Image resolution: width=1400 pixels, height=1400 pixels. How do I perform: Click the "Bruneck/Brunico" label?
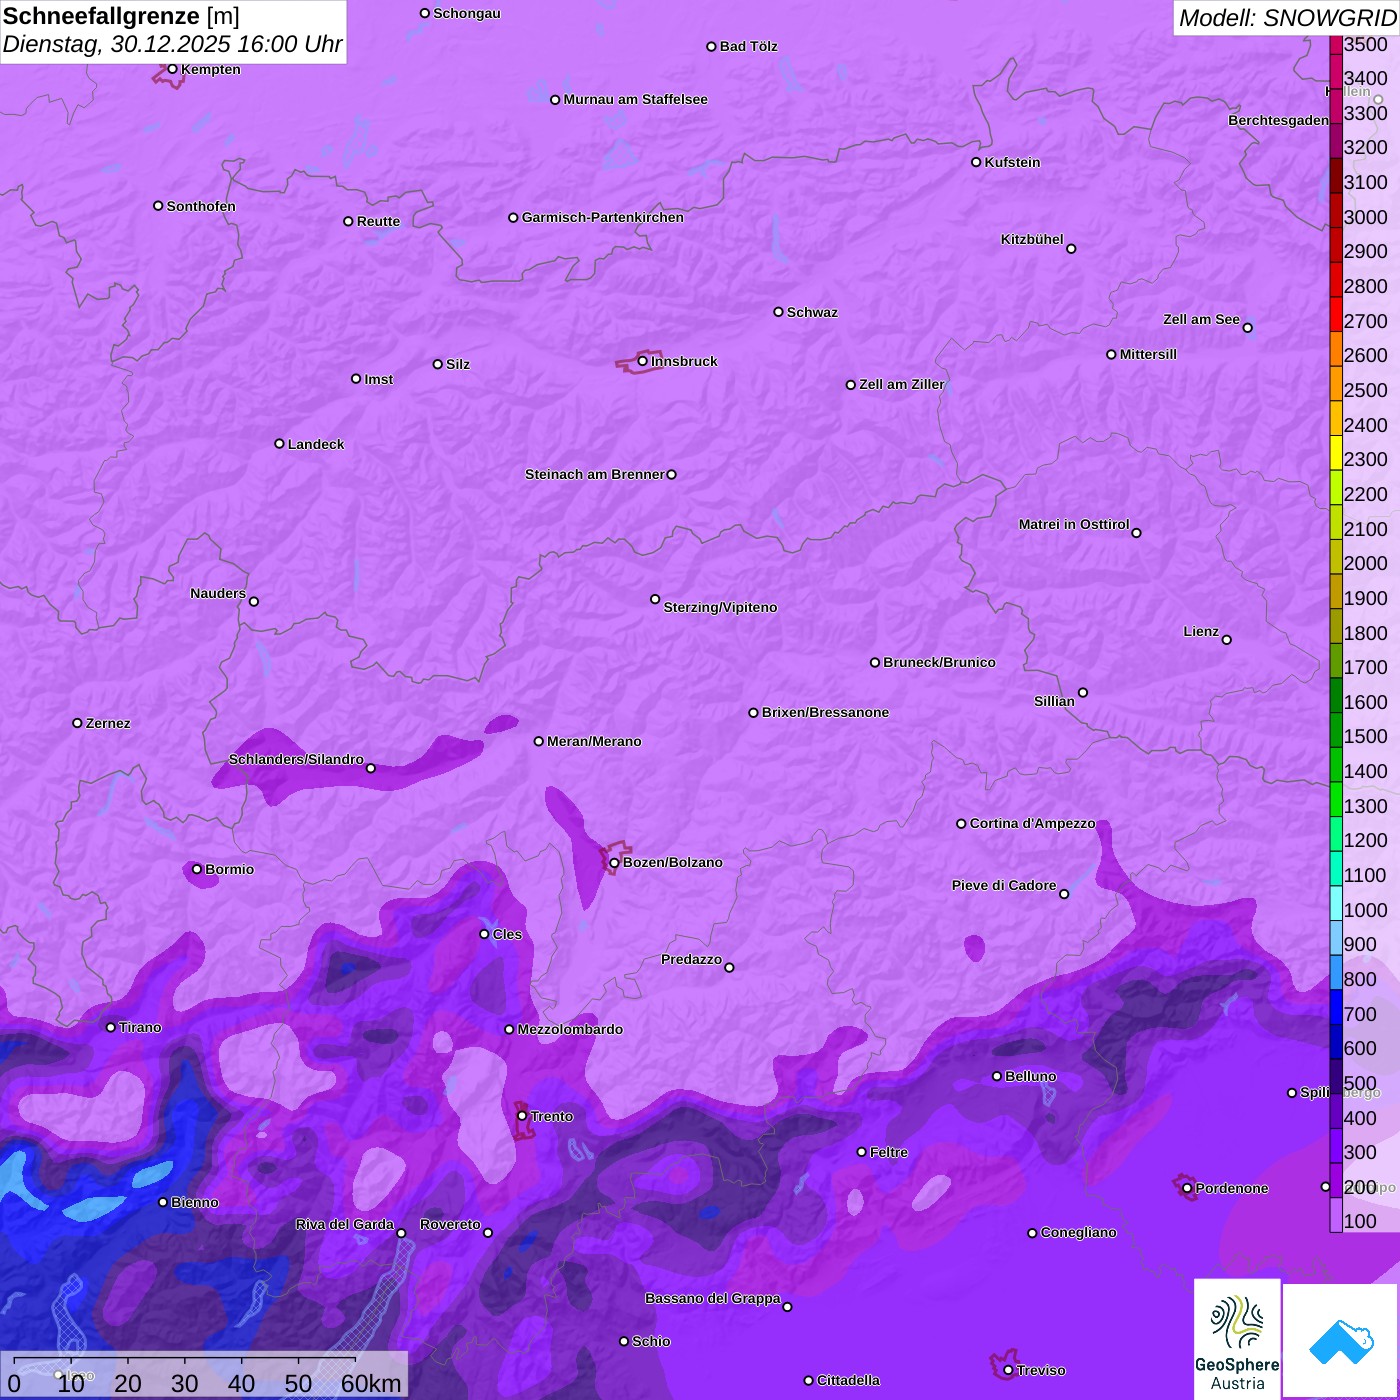click(939, 662)
